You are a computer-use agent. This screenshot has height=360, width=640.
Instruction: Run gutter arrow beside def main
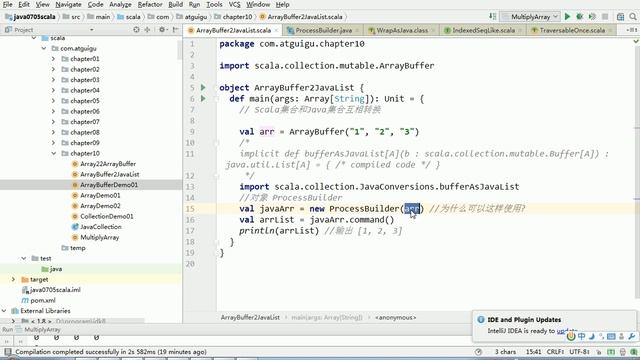203,98
